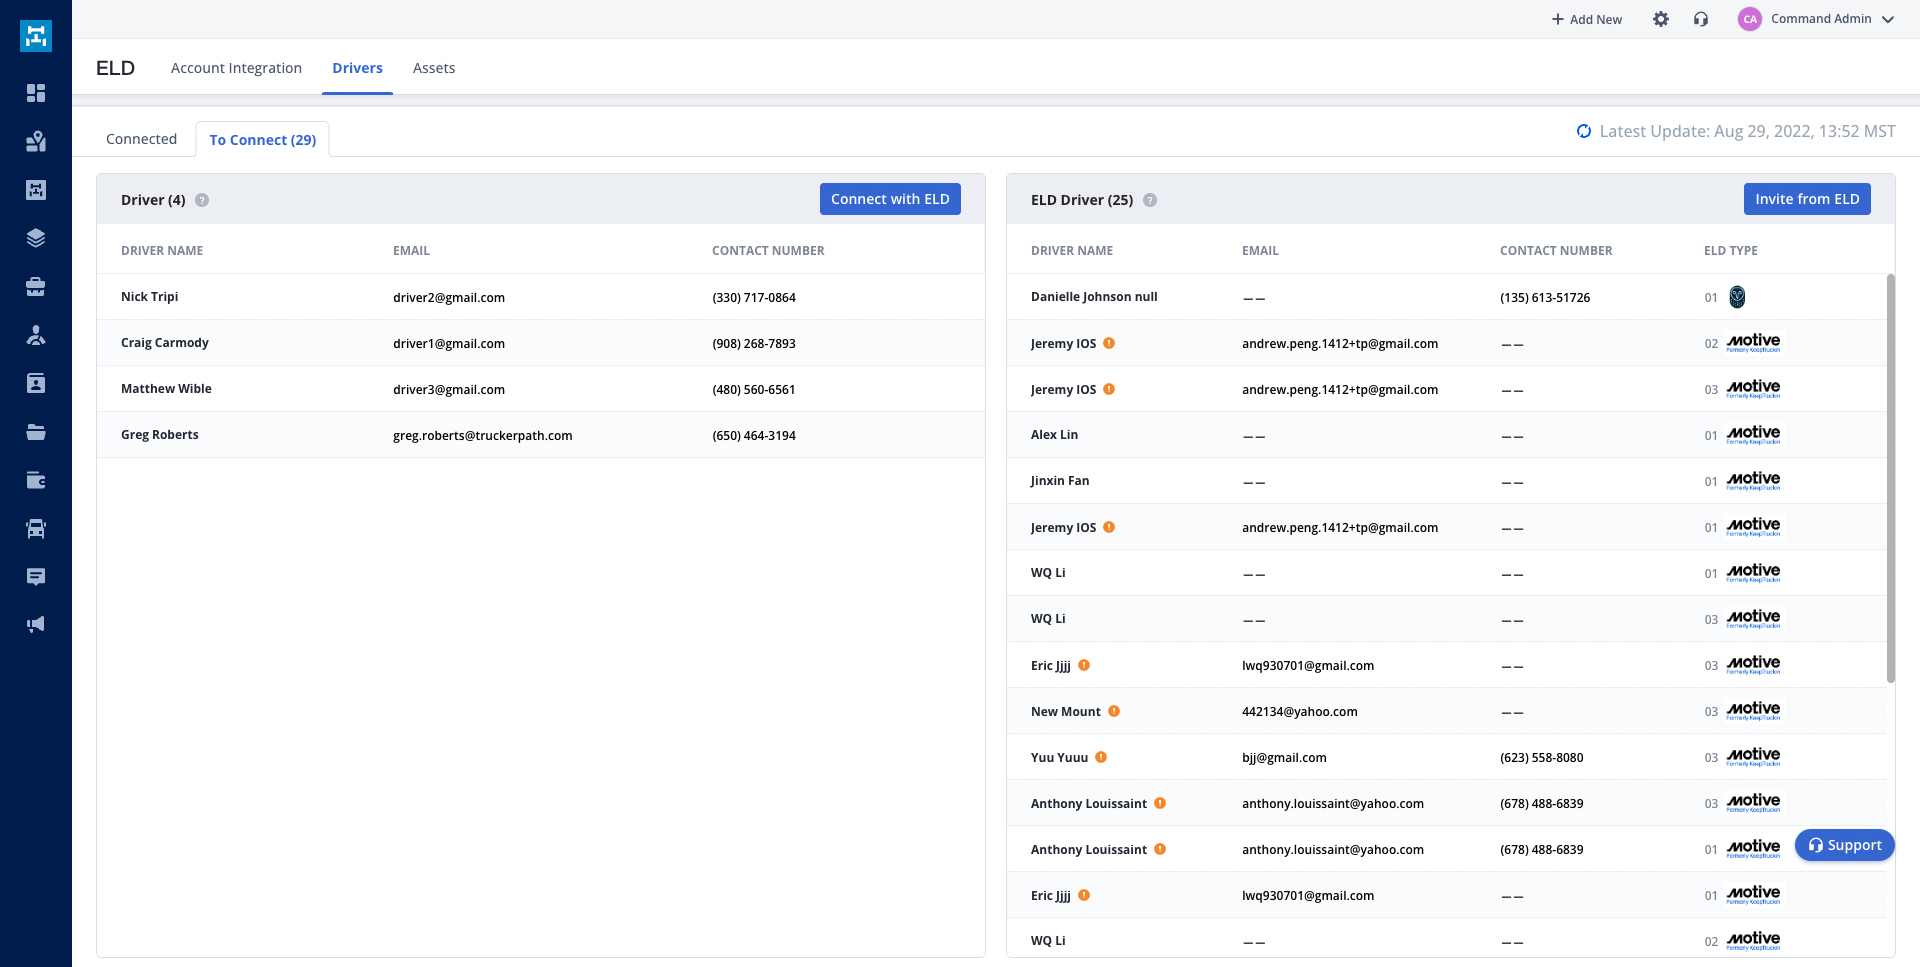Select the Greg Roberts driver row
The width and height of the screenshot is (1920, 967).
click(x=541, y=435)
